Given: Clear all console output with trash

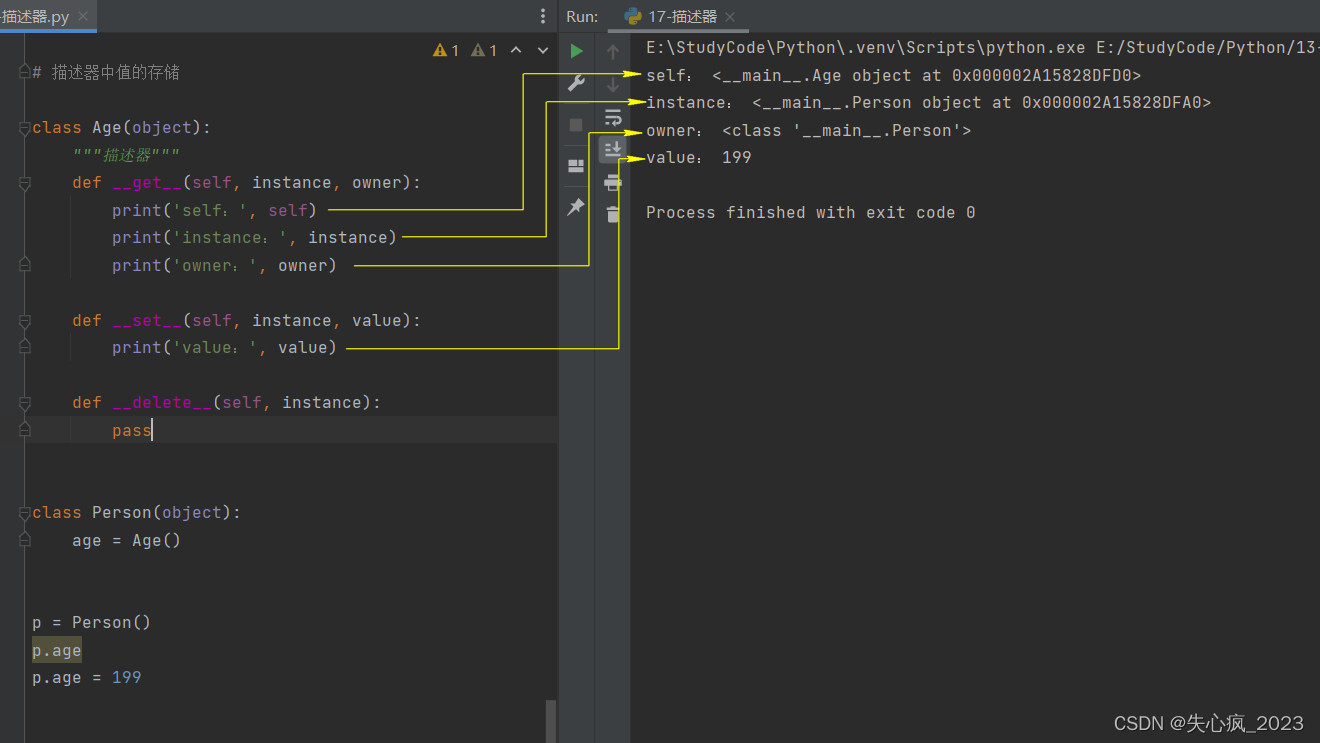Looking at the screenshot, I should click(613, 214).
